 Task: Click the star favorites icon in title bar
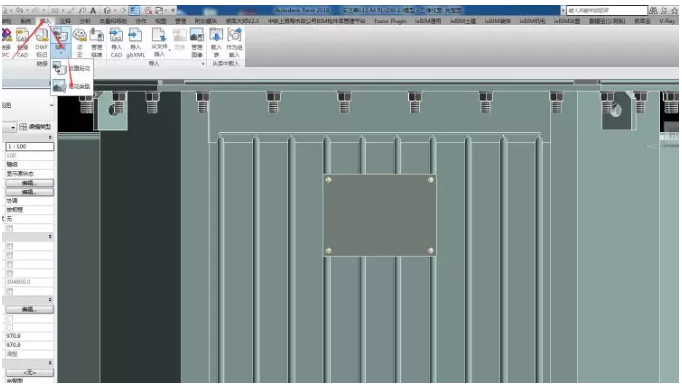675,10
